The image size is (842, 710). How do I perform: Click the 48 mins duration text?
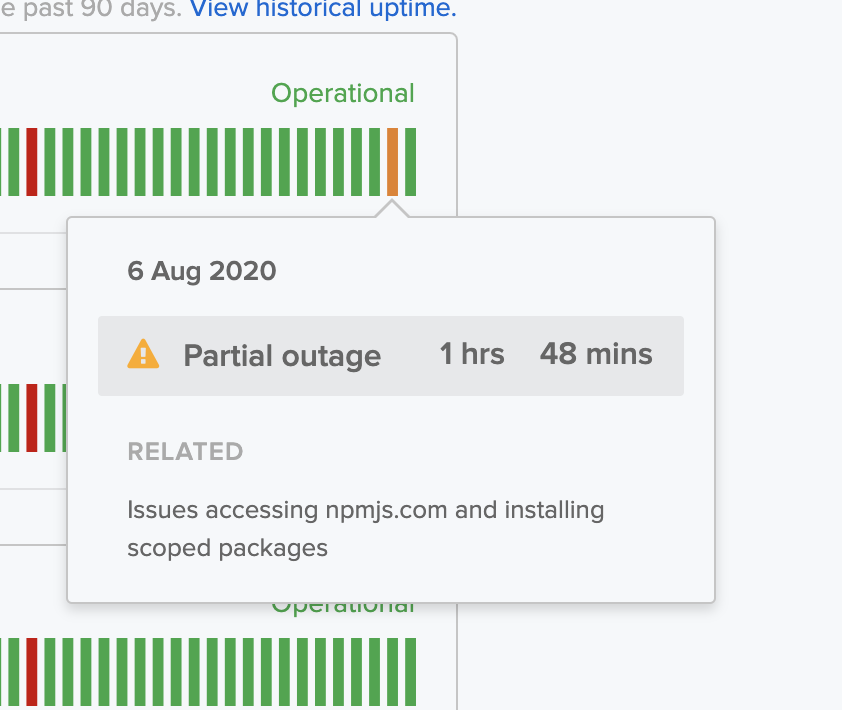(595, 354)
